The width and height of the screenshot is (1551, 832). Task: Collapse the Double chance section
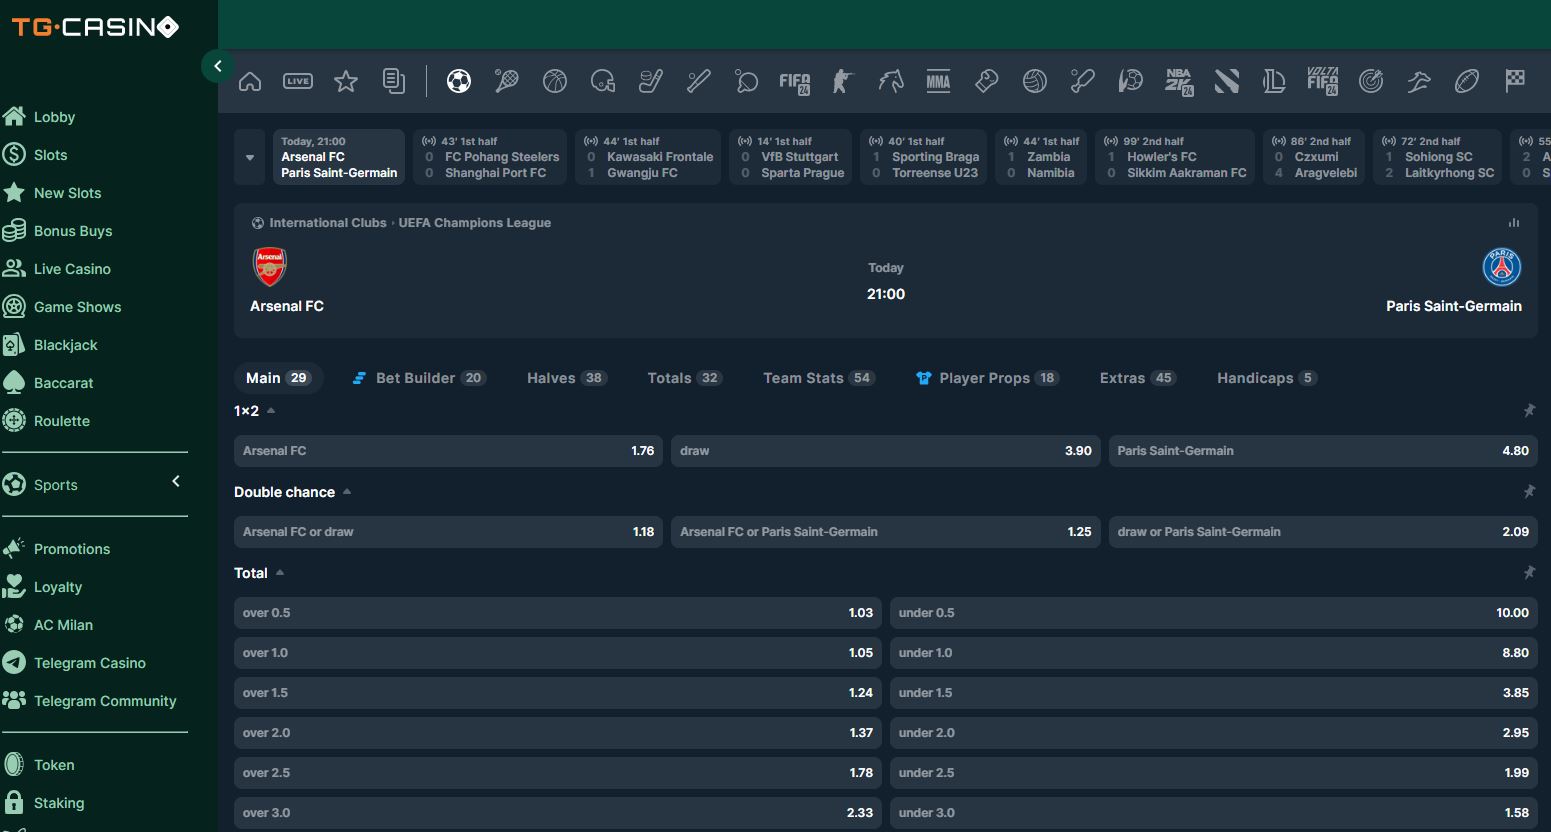(347, 491)
